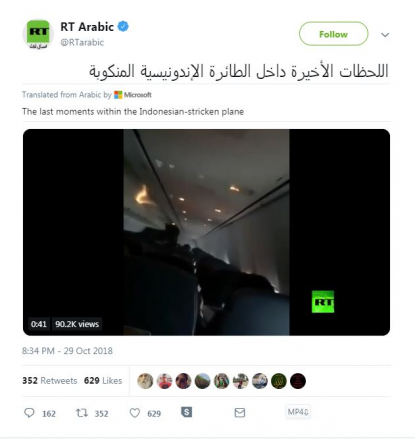
Task: Play the plane cabin video
Action: [206, 232]
